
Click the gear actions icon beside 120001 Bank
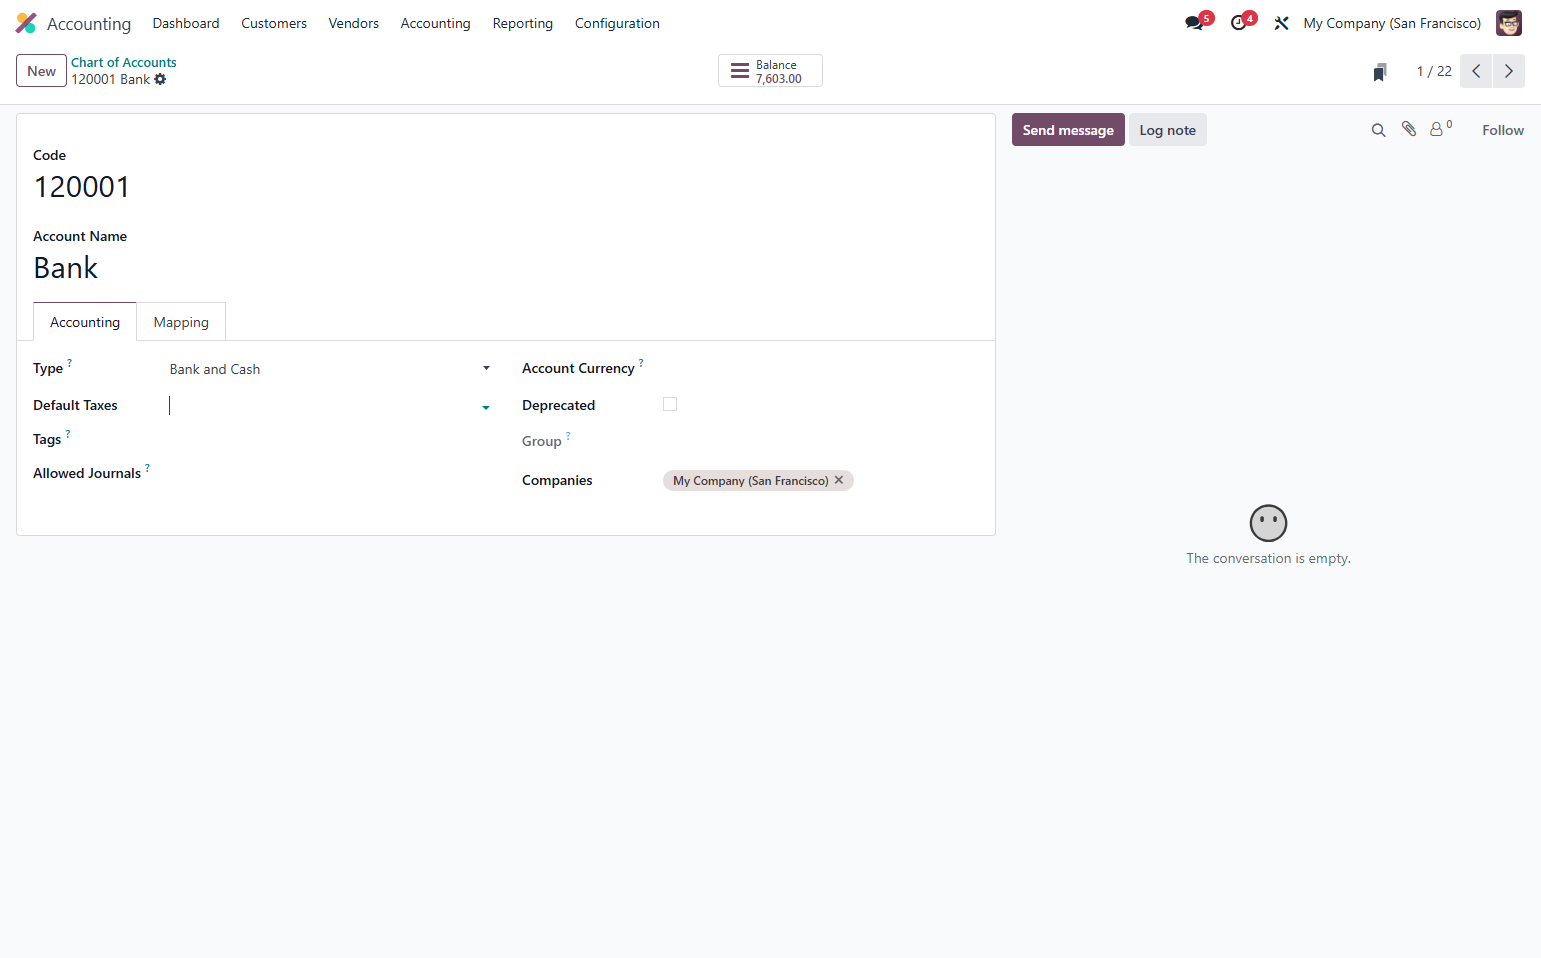[x=160, y=79]
